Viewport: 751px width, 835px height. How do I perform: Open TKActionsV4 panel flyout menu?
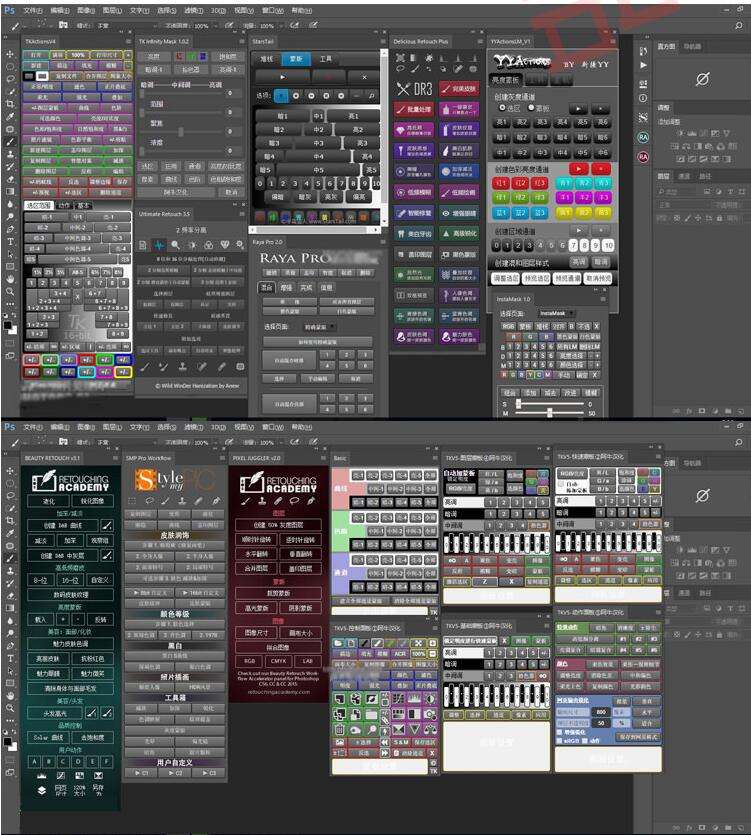point(128,41)
